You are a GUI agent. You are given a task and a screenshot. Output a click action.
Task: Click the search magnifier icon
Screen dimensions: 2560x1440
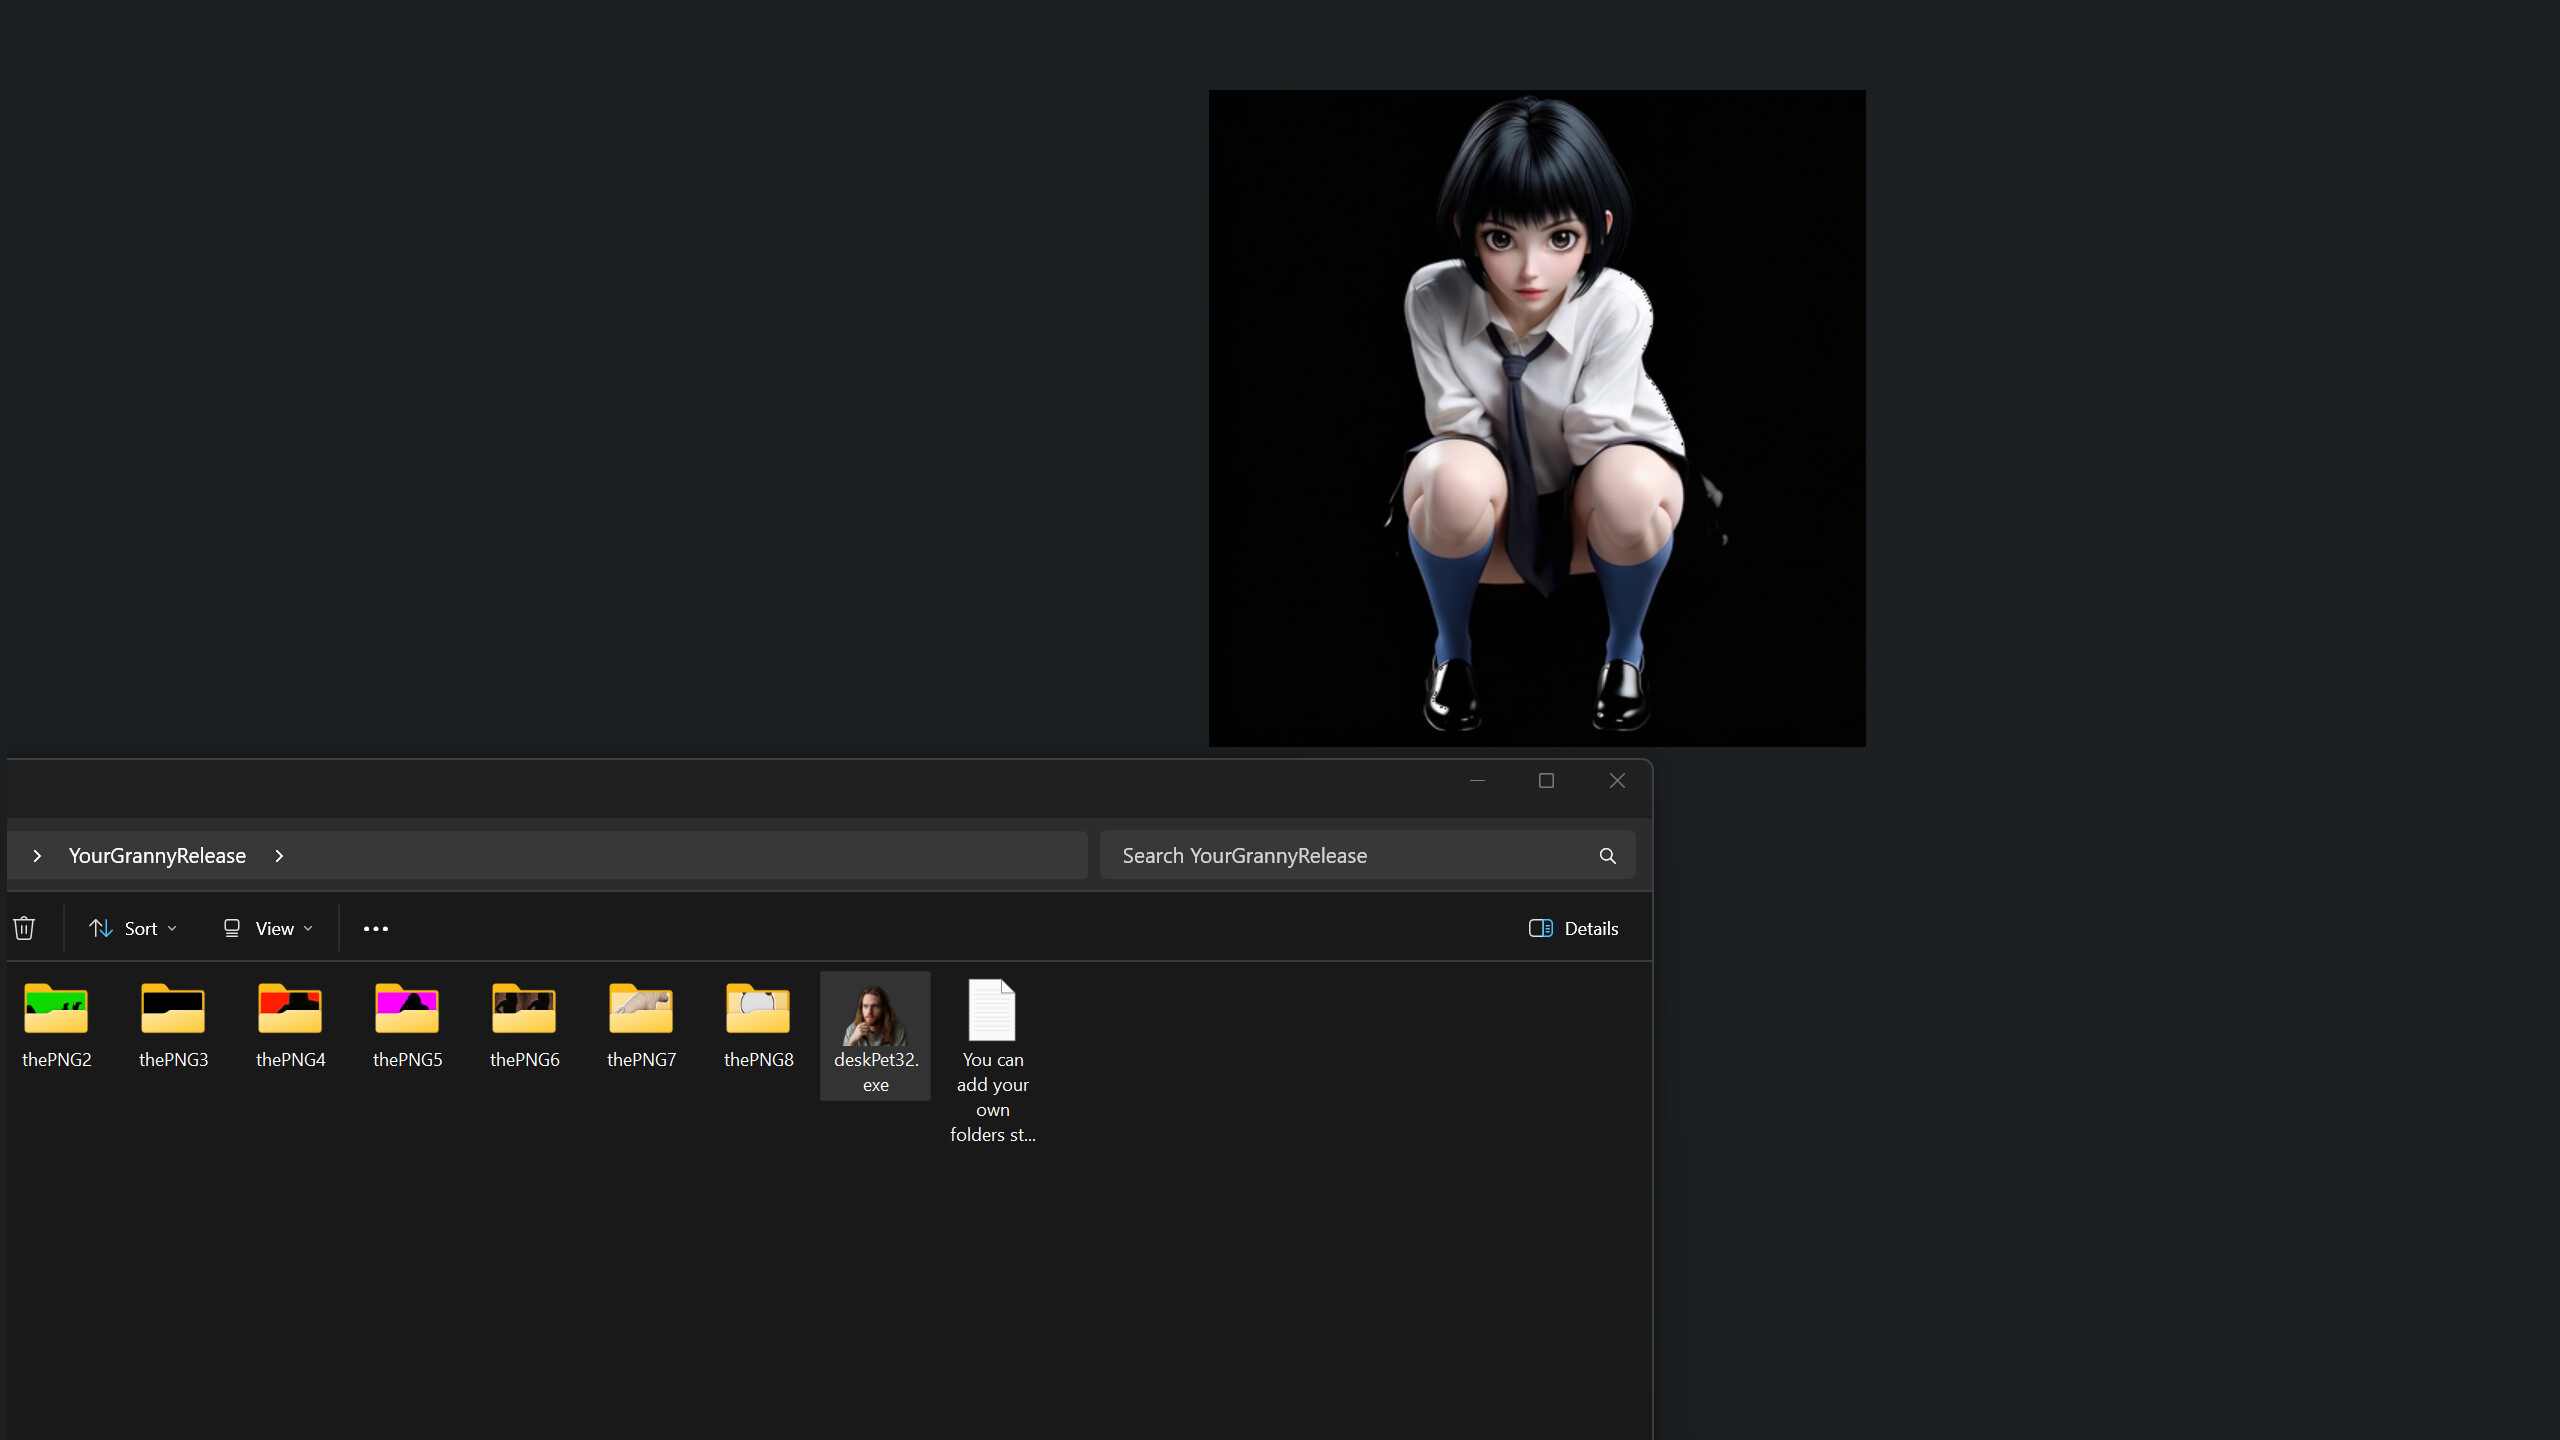coord(1606,855)
